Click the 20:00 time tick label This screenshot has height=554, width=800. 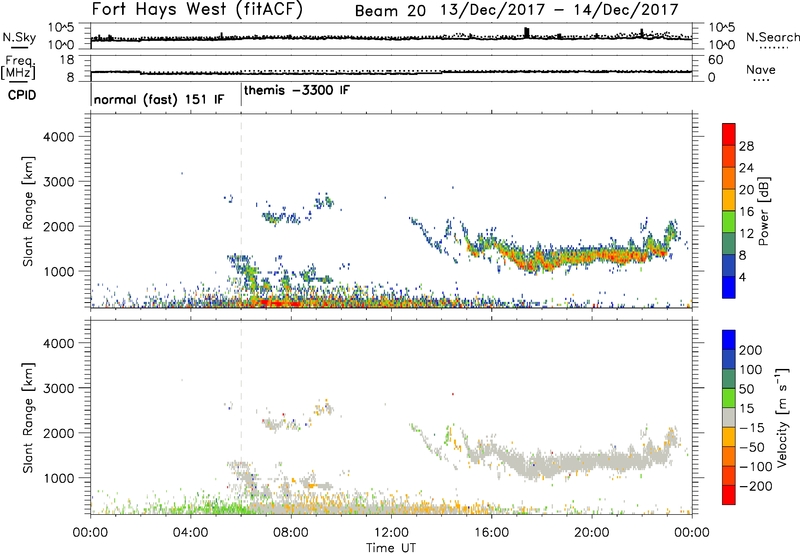(x=592, y=533)
